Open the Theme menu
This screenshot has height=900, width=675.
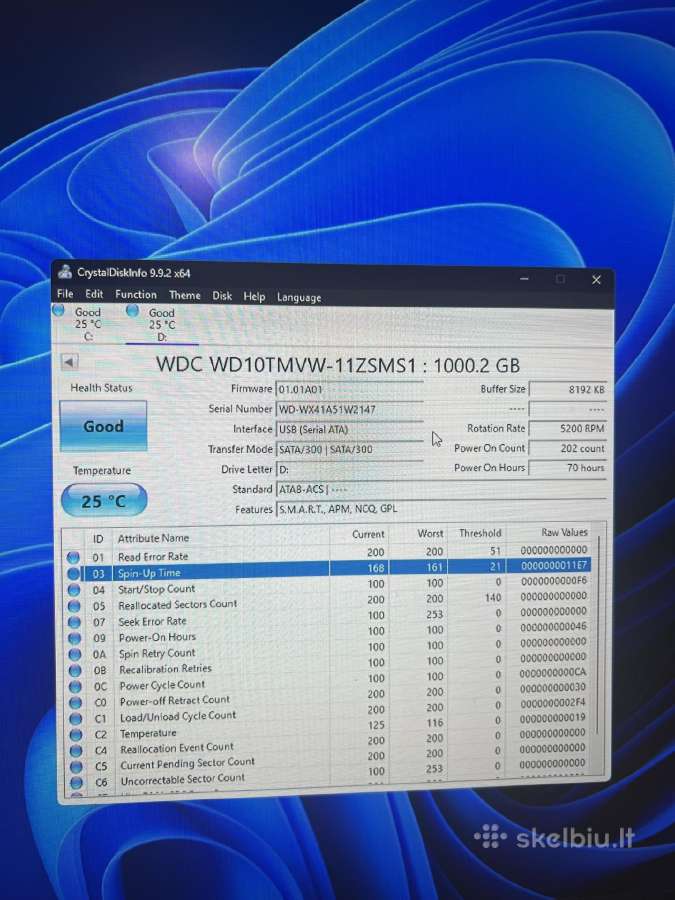click(x=185, y=295)
